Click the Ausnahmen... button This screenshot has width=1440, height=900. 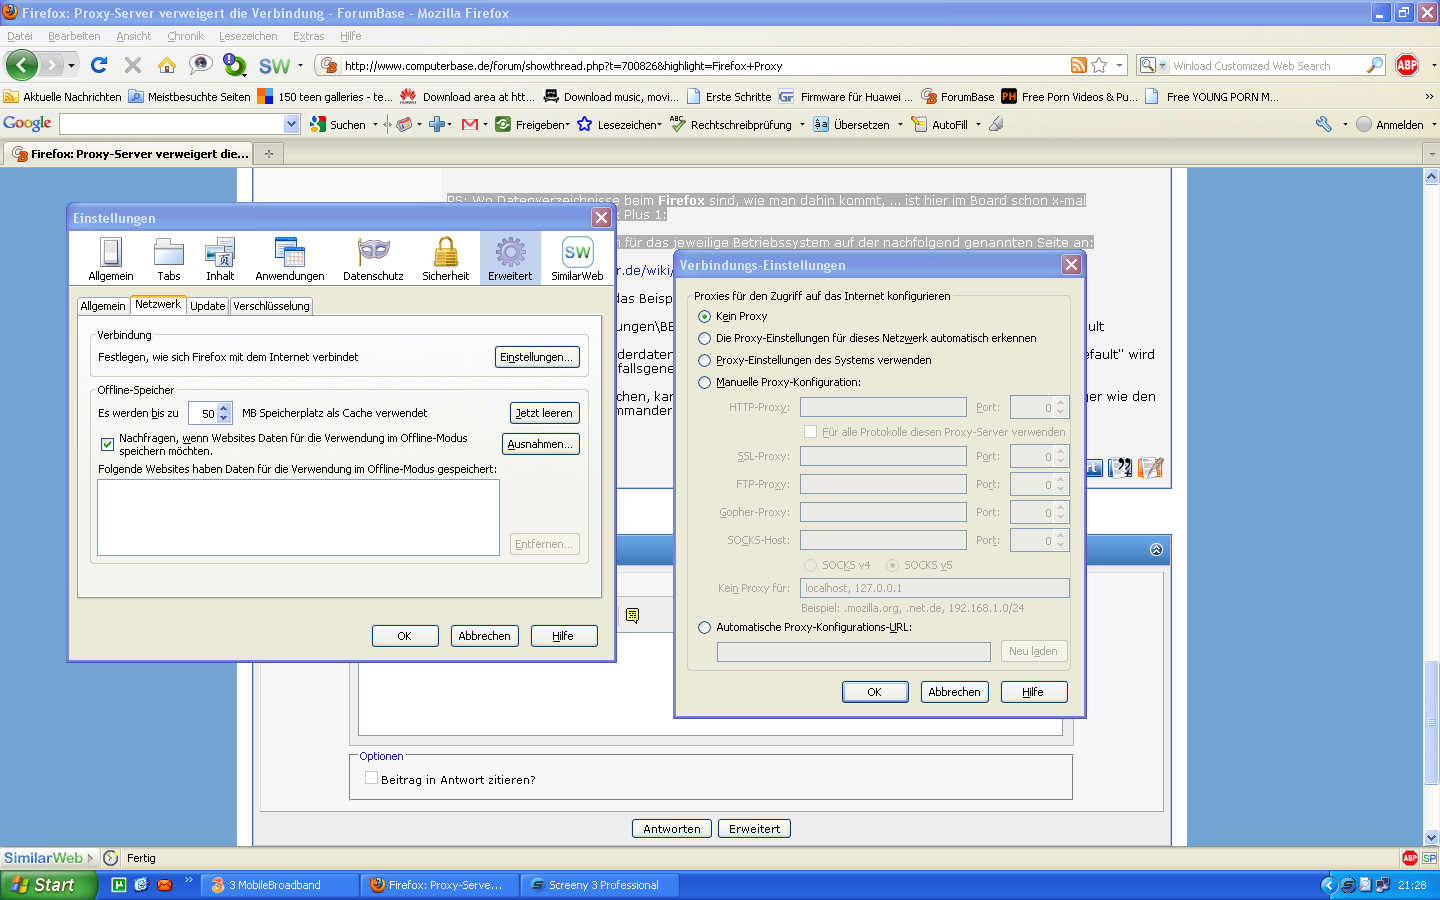[x=540, y=444]
